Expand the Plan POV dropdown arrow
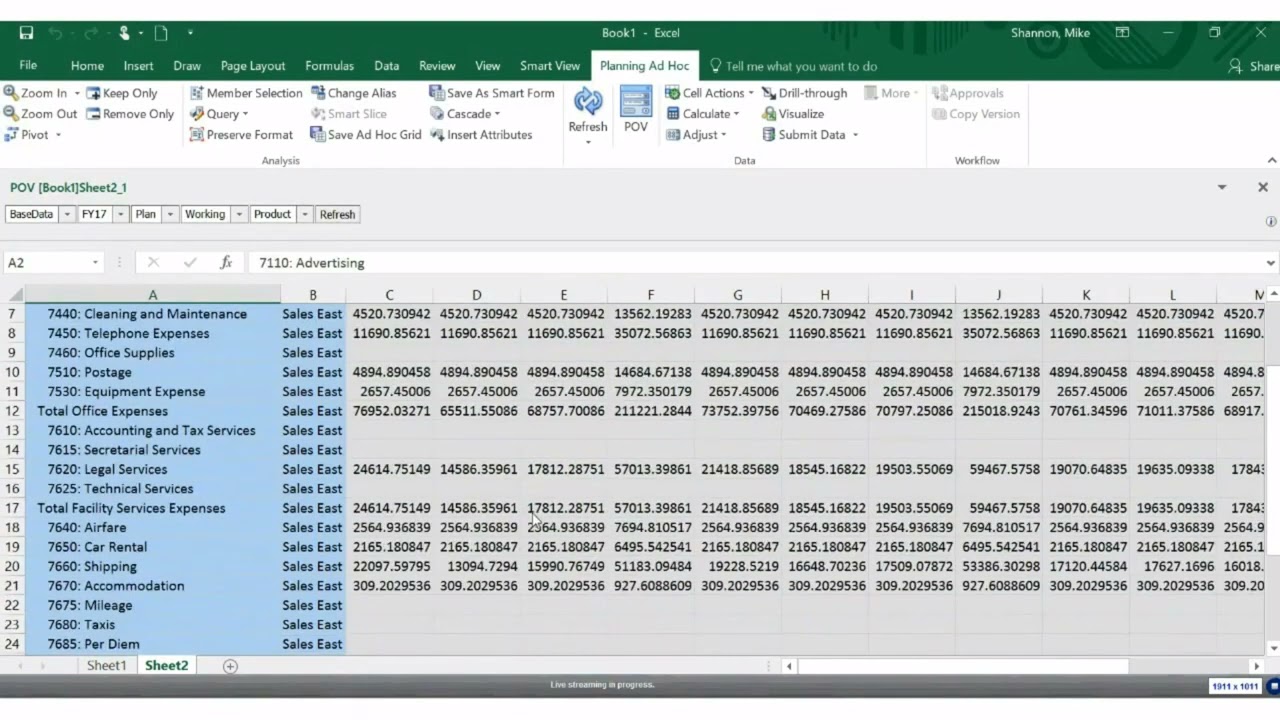This screenshot has width=1280, height=720. 170,214
